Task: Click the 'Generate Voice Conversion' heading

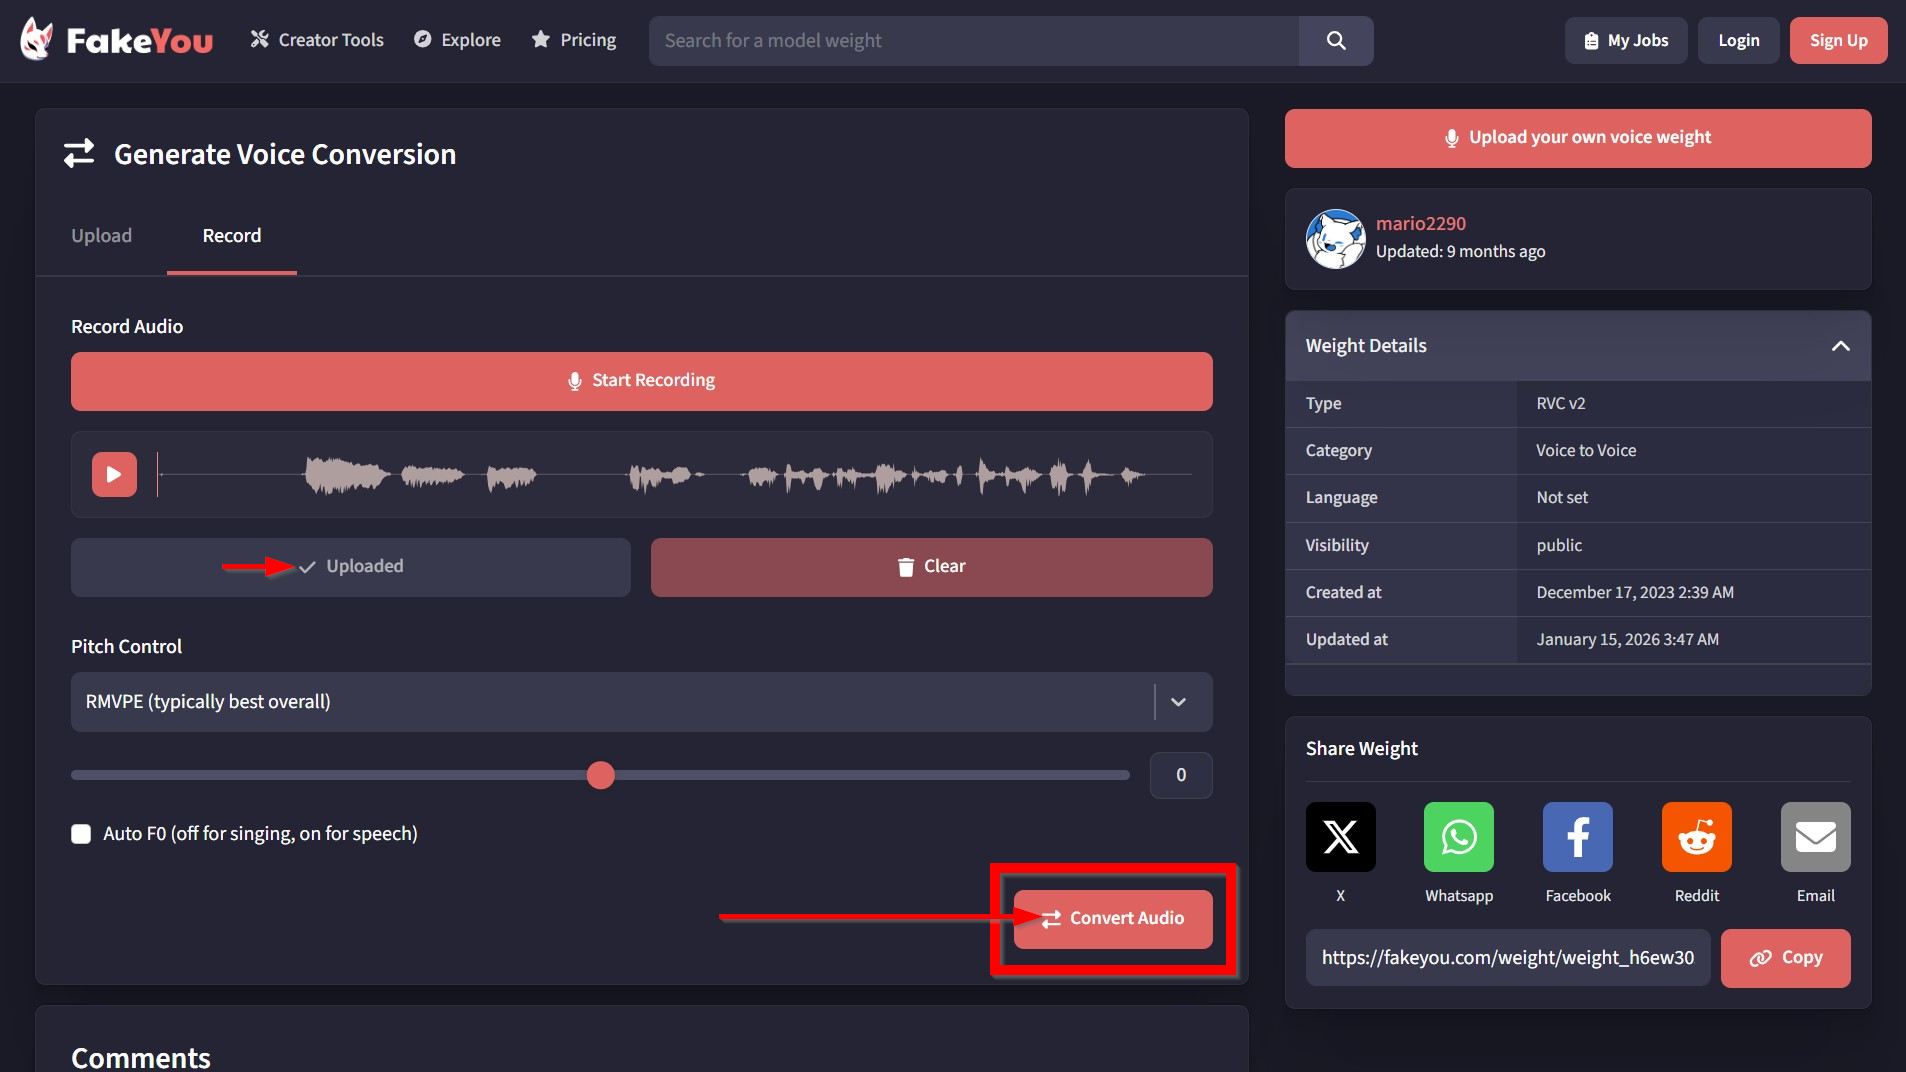Action: 285,154
